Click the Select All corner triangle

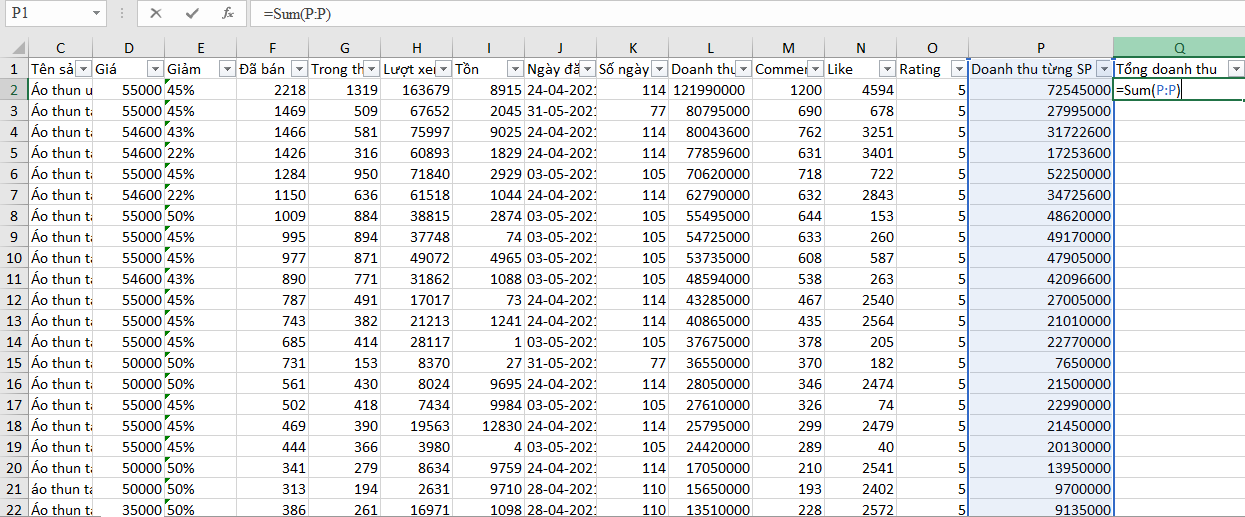(17, 48)
